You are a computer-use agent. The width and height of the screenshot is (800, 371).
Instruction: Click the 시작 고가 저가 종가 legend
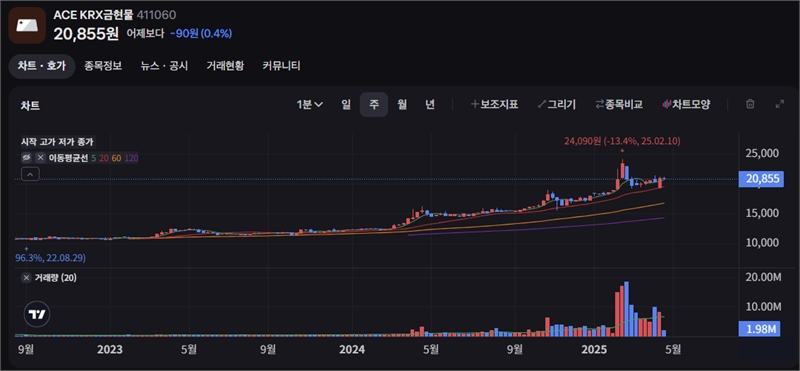[x=57, y=142]
